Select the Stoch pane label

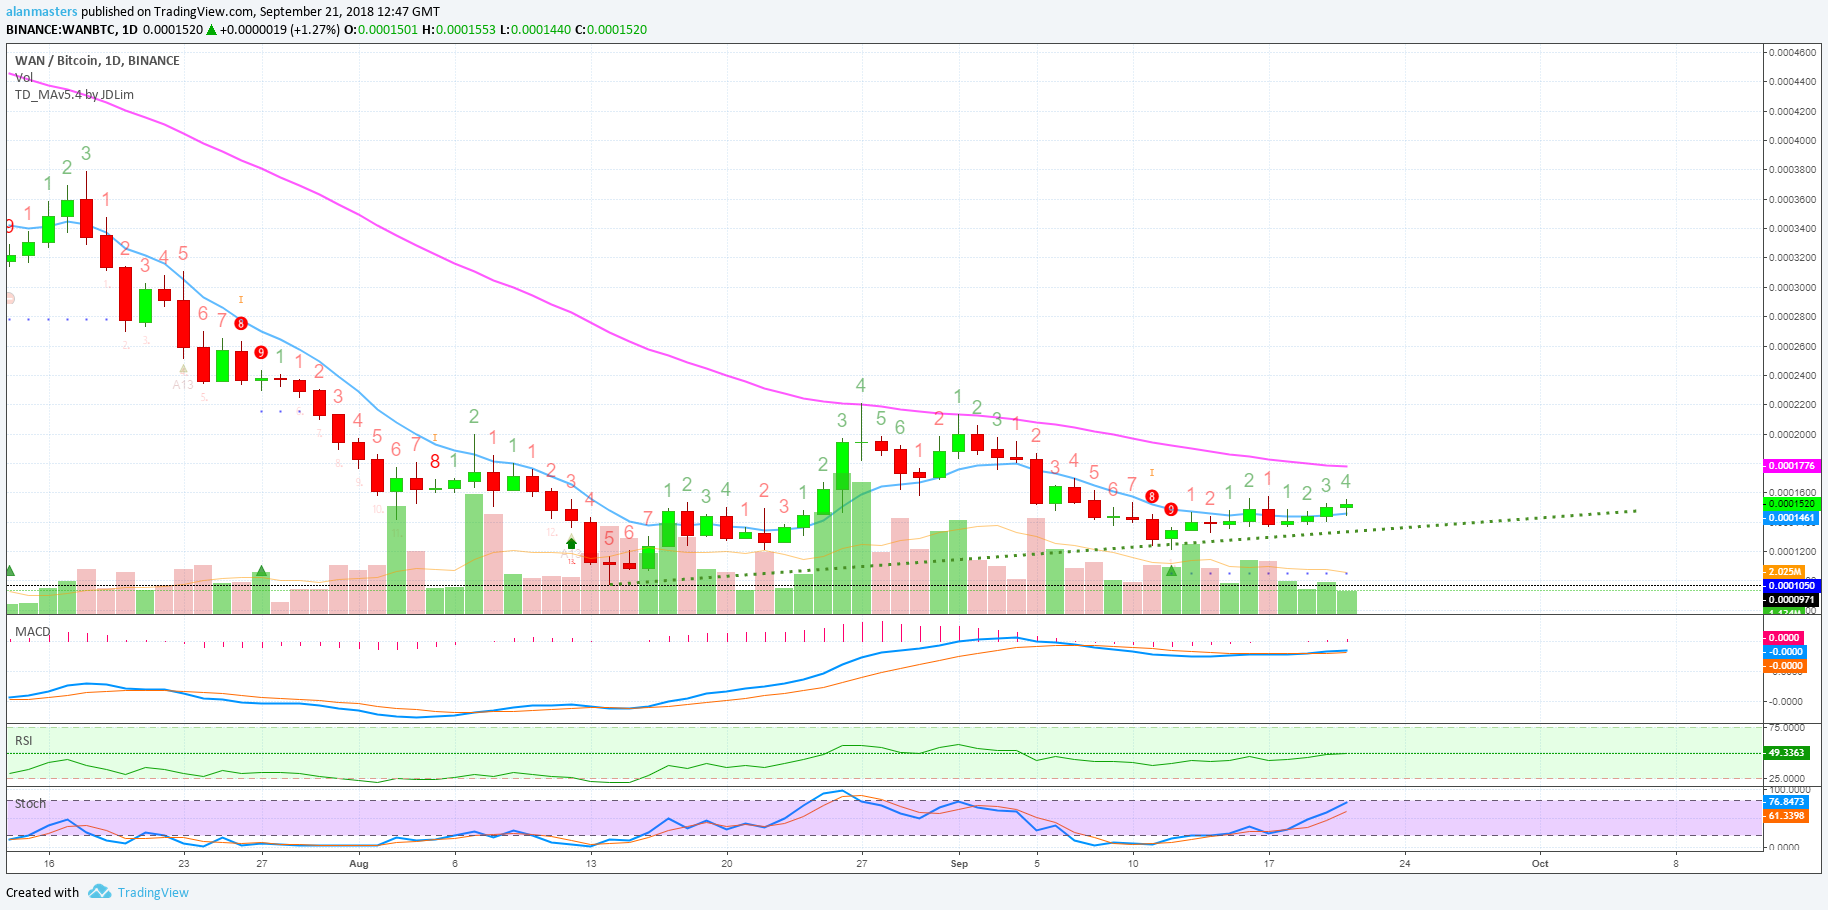click(30, 803)
